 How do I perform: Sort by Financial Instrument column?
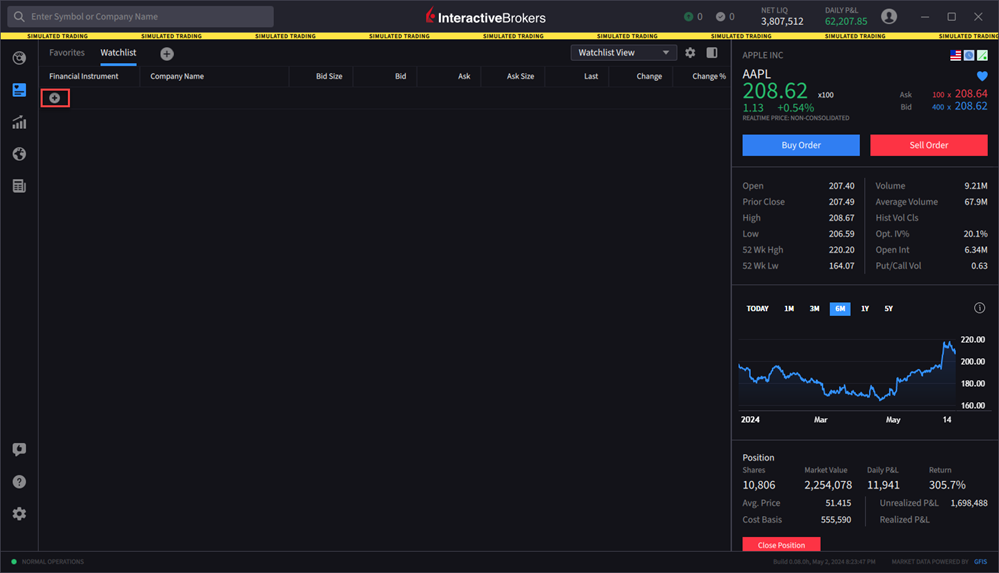tap(83, 76)
